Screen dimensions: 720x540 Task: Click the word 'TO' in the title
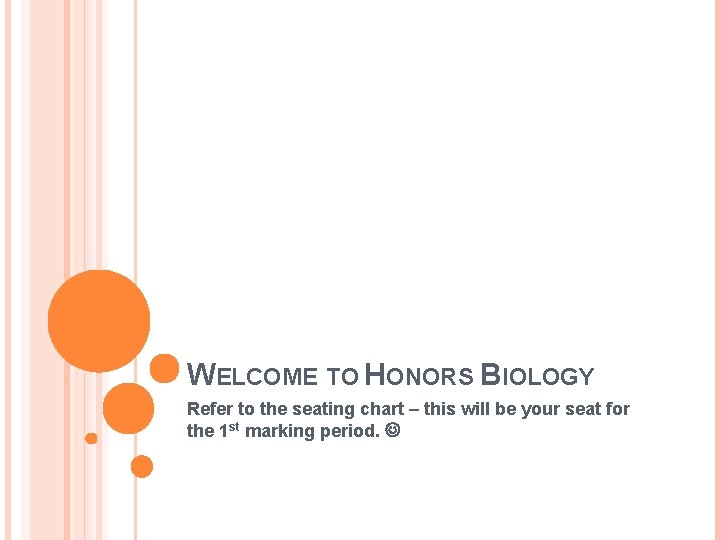coord(342,377)
